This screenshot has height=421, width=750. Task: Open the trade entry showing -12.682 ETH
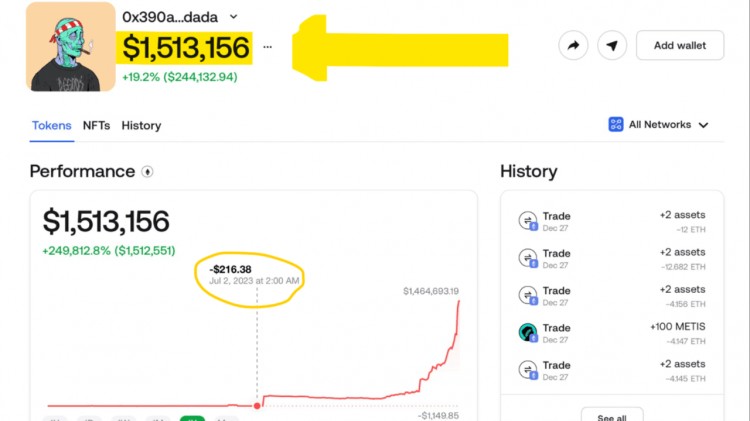point(612,259)
